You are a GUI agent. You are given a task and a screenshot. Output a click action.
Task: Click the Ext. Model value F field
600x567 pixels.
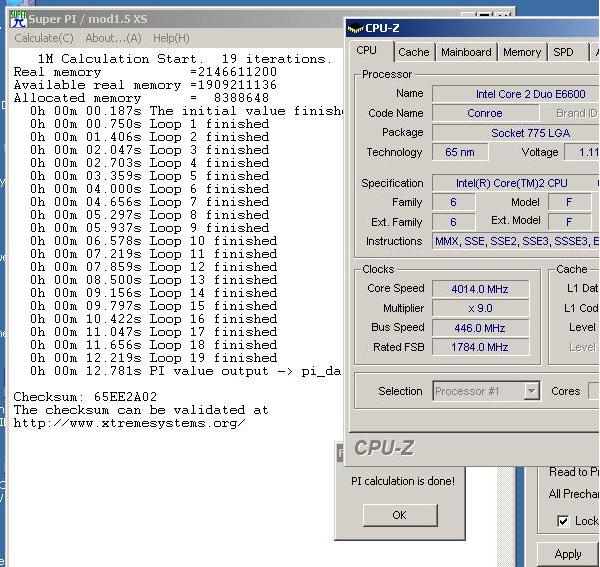click(x=569, y=222)
